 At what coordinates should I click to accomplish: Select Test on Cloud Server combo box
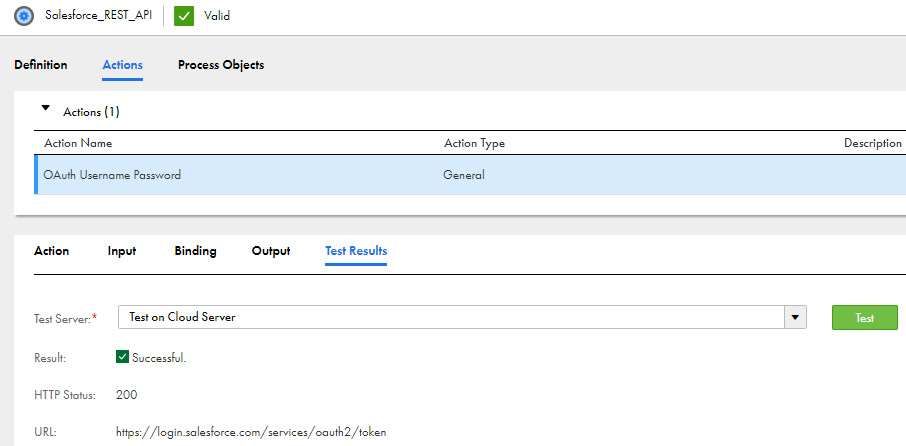coord(462,317)
